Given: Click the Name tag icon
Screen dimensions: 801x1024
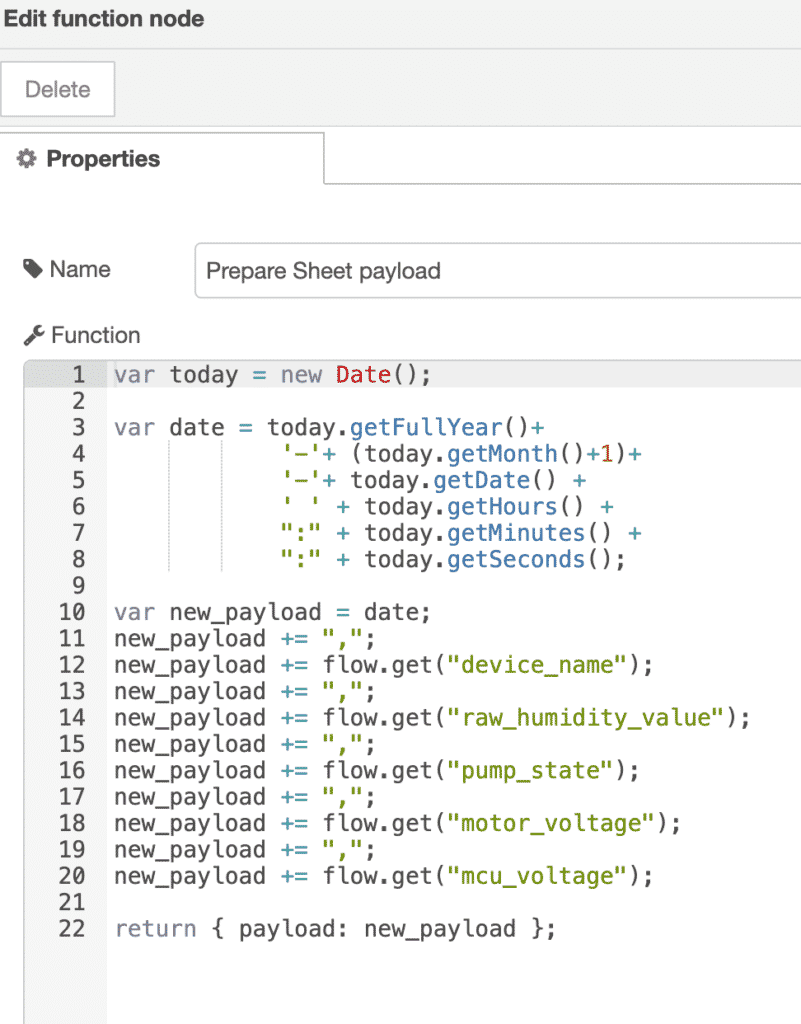Looking at the screenshot, I should click(x=33, y=268).
